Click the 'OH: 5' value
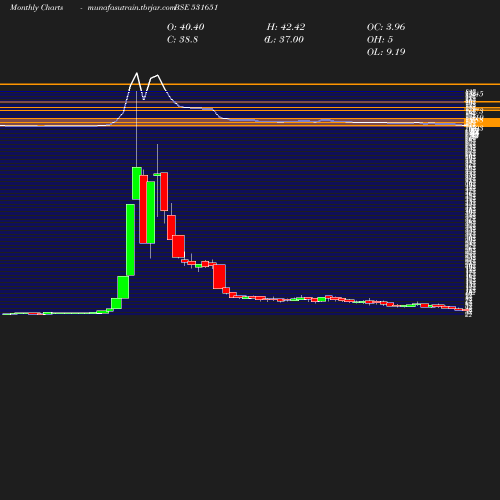Image resolution: width=500 pixels, height=500 pixels. [380, 40]
